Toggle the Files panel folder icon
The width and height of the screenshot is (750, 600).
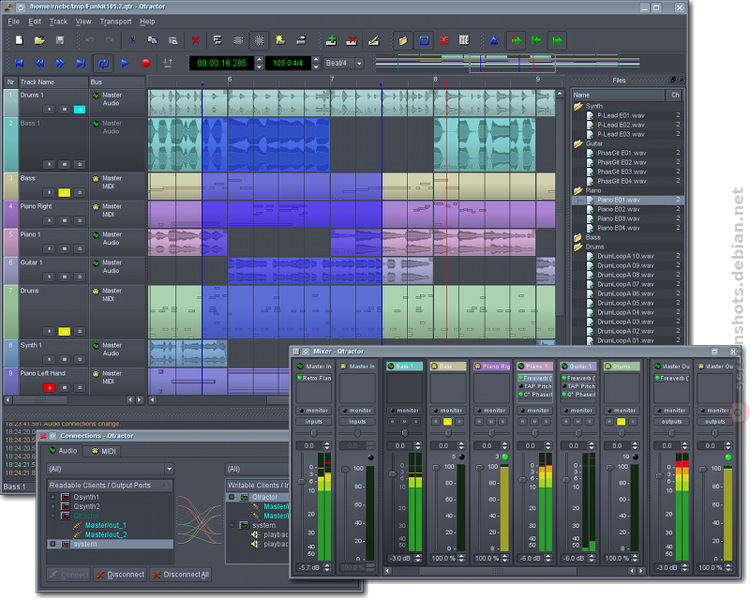point(403,41)
